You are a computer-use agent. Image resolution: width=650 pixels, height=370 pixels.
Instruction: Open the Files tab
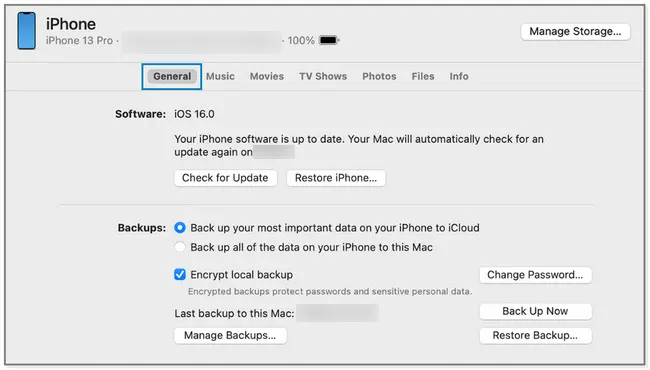pos(423,76)
